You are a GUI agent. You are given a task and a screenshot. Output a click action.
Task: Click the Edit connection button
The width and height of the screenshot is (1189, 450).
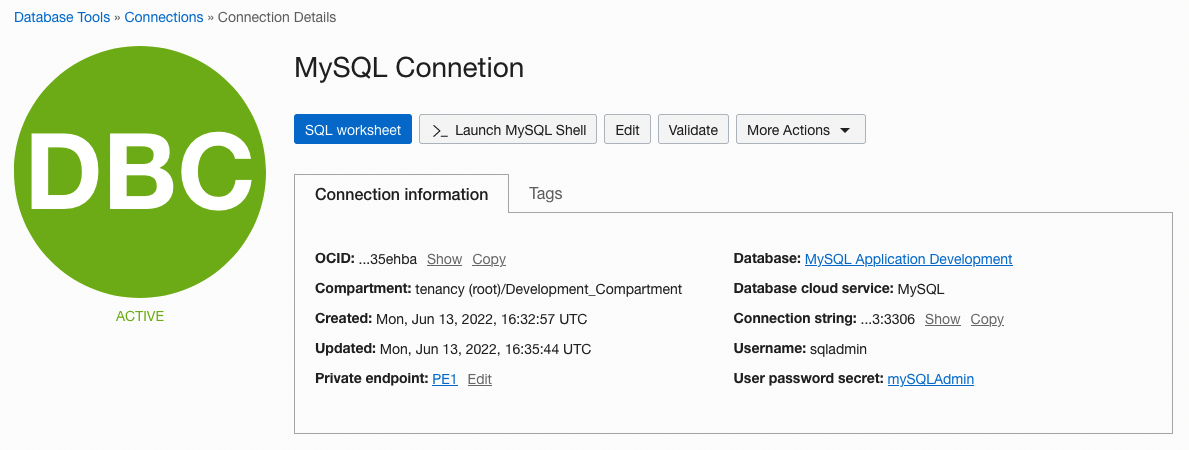pyautogui.click(x=627, y=130)
